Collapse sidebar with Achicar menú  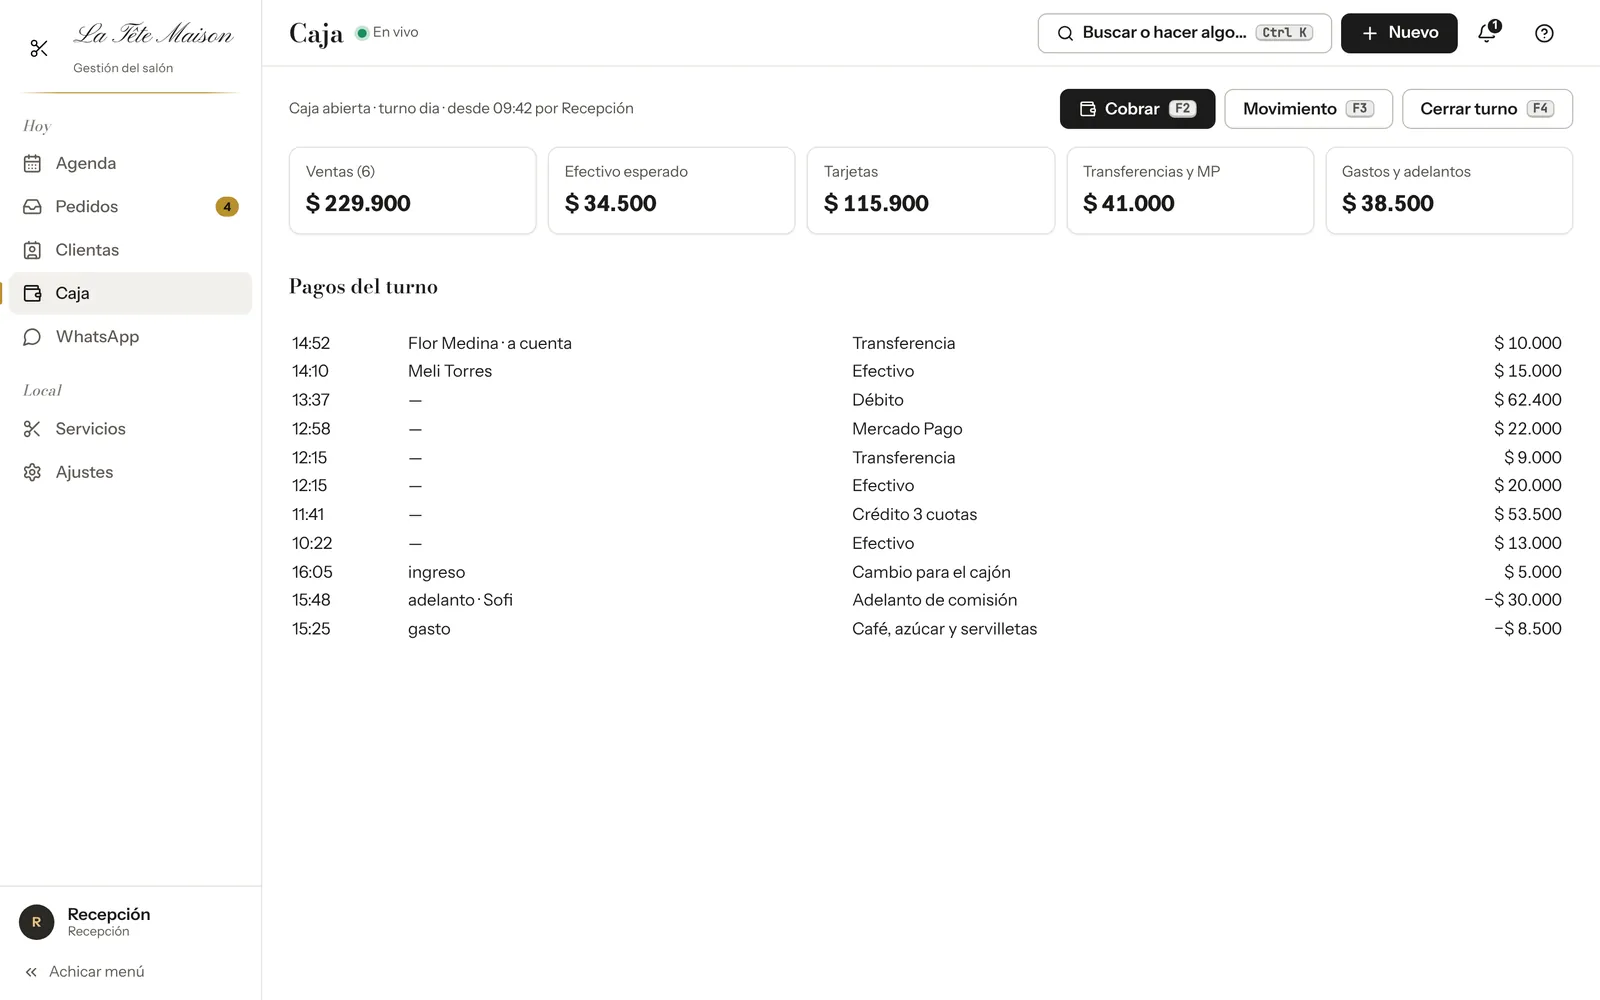(x=131, y=972)
